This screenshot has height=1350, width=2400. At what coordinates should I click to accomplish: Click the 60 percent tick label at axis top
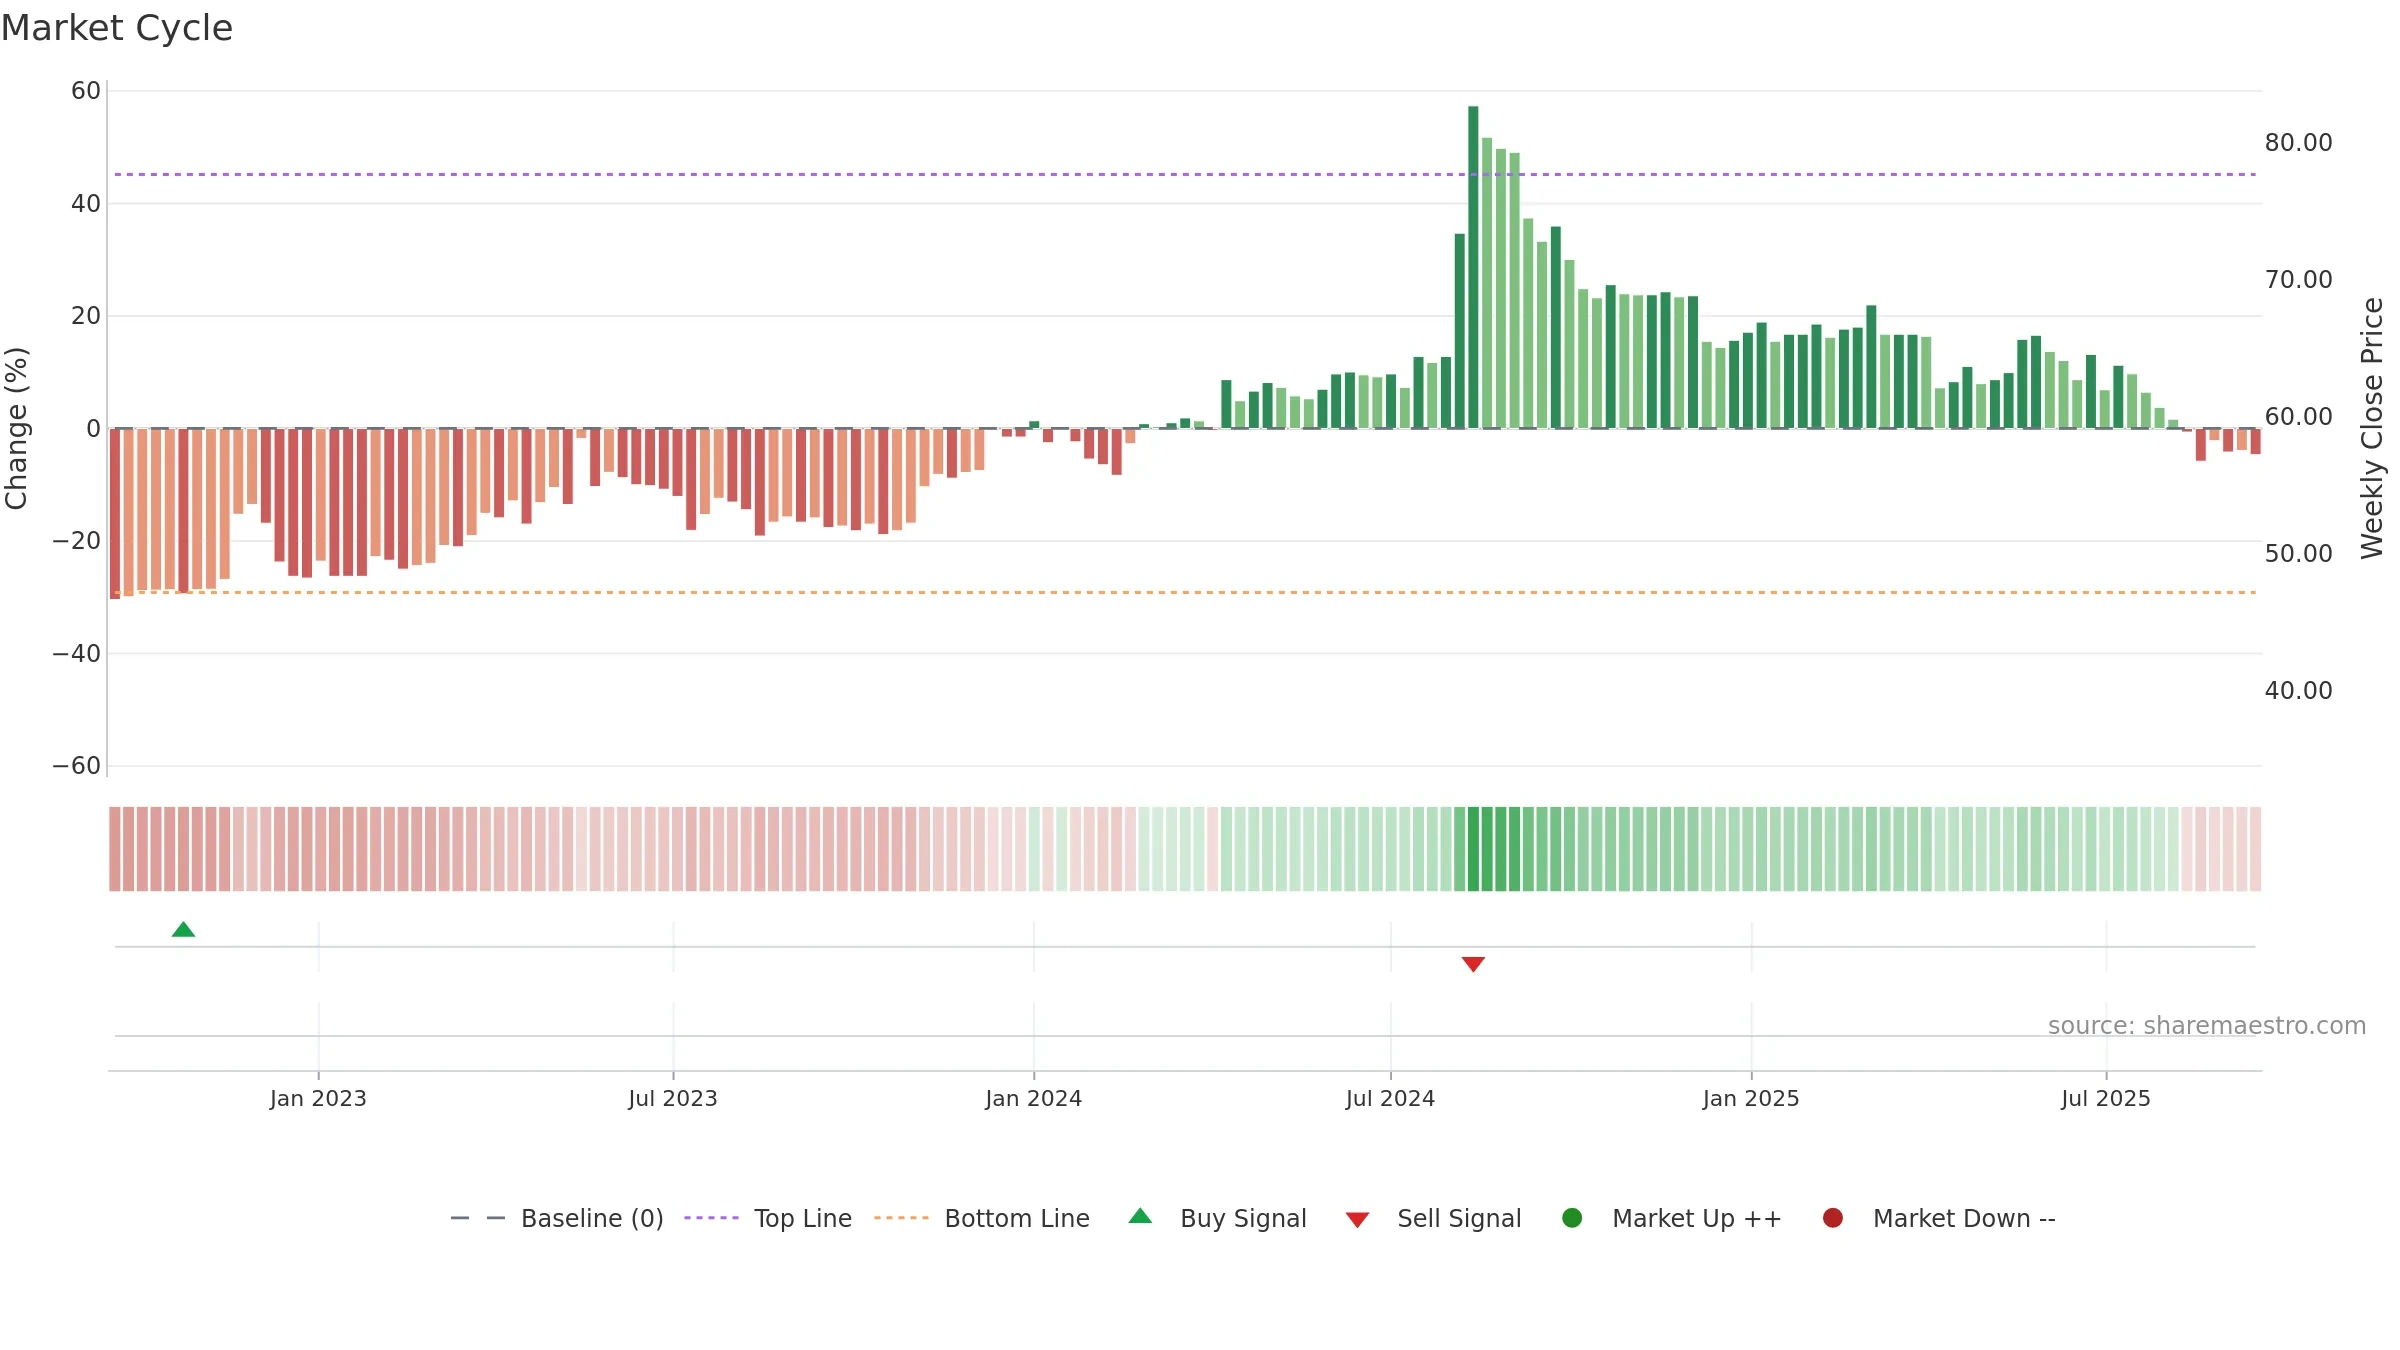coord(86,91)
